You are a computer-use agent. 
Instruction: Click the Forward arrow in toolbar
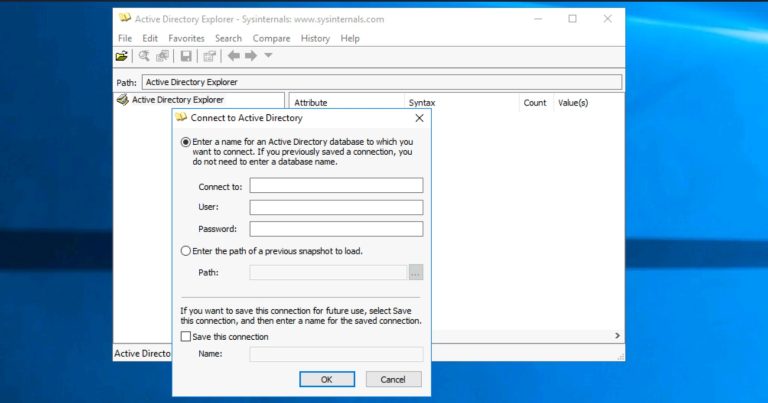pos(251,56)
